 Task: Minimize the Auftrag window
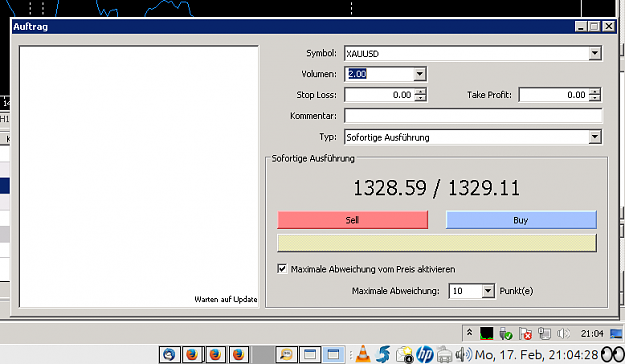point(581,27)
